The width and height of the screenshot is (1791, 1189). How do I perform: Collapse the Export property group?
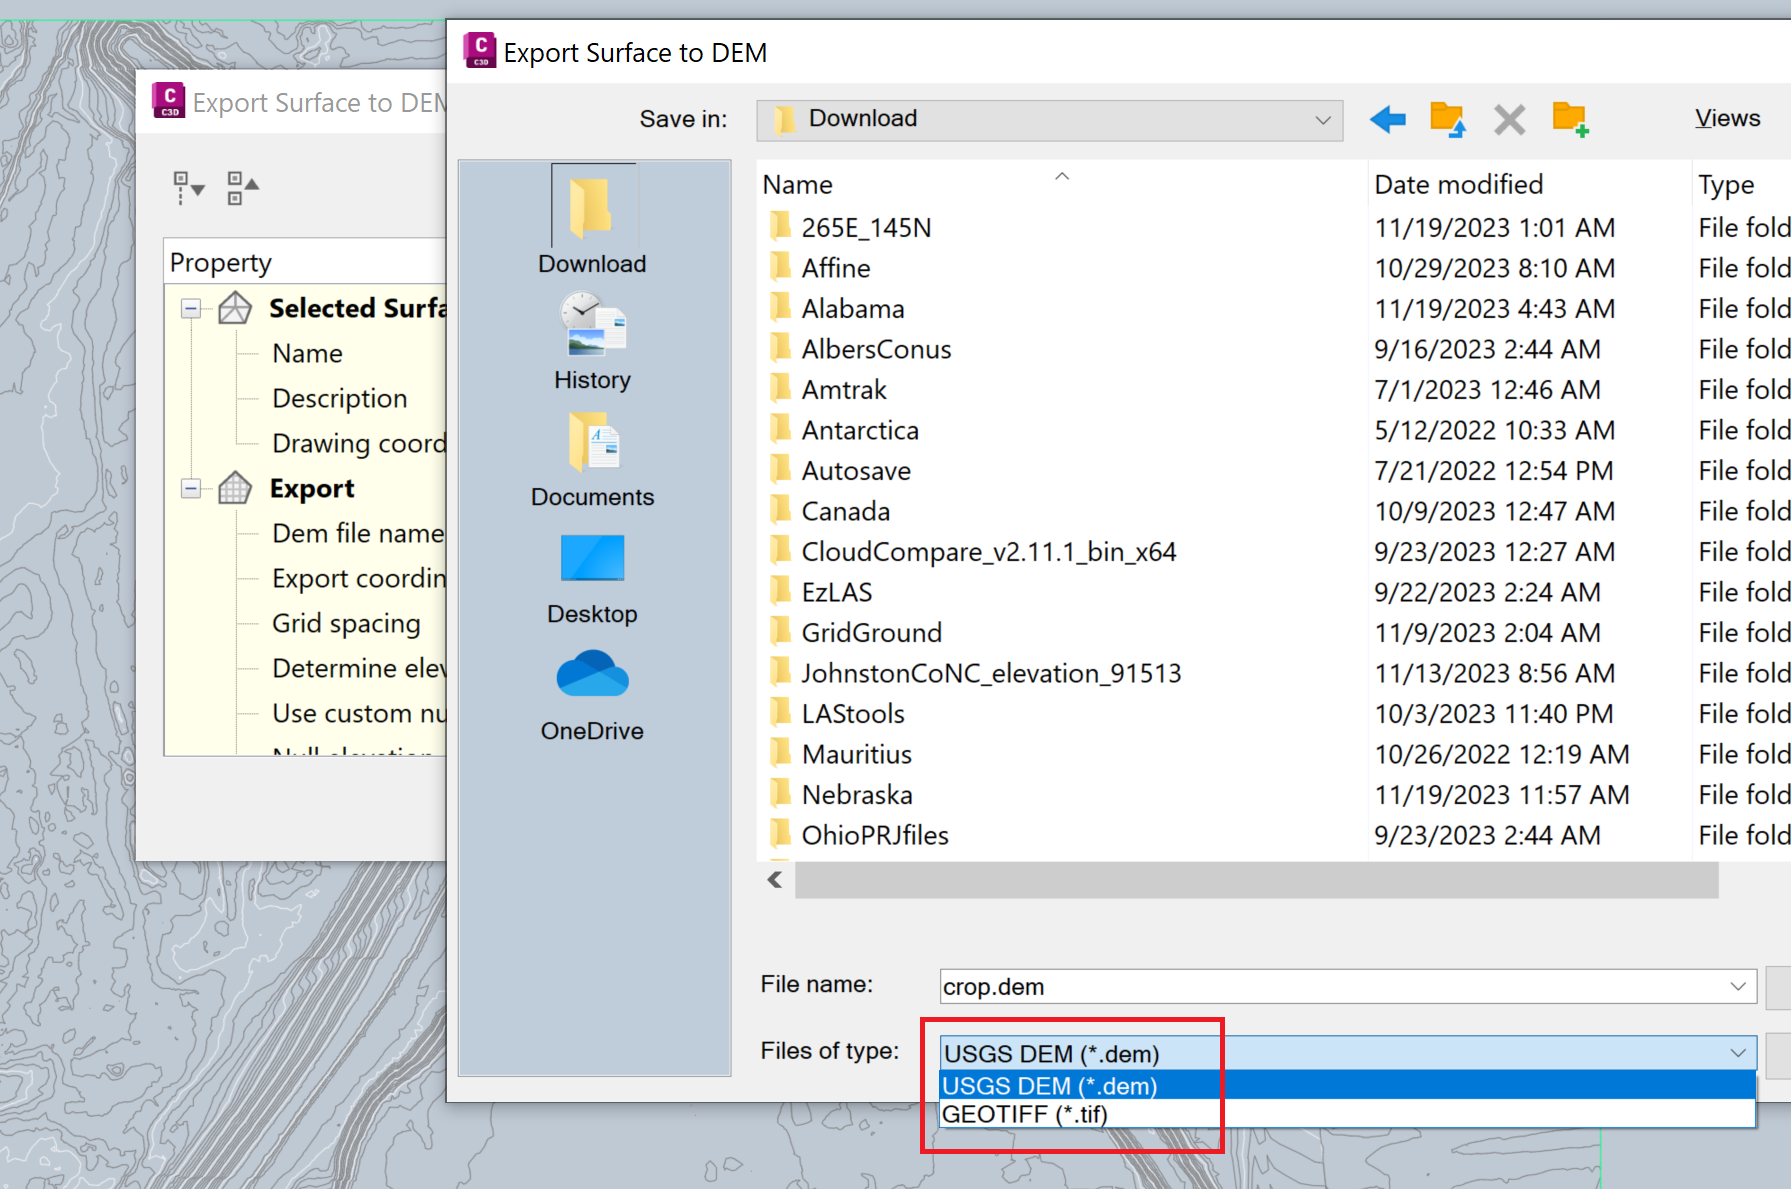pyautogui.click(x=191, y=488)
